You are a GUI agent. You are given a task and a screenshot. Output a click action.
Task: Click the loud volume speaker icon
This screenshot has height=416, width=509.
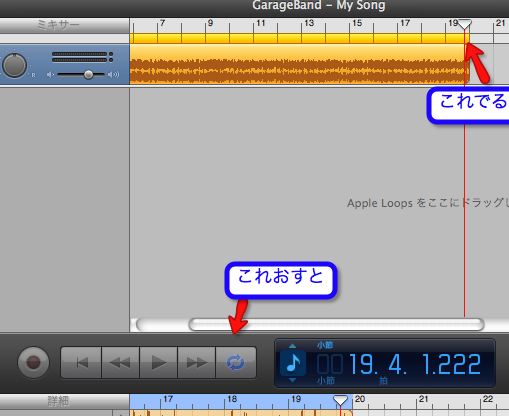114,74
